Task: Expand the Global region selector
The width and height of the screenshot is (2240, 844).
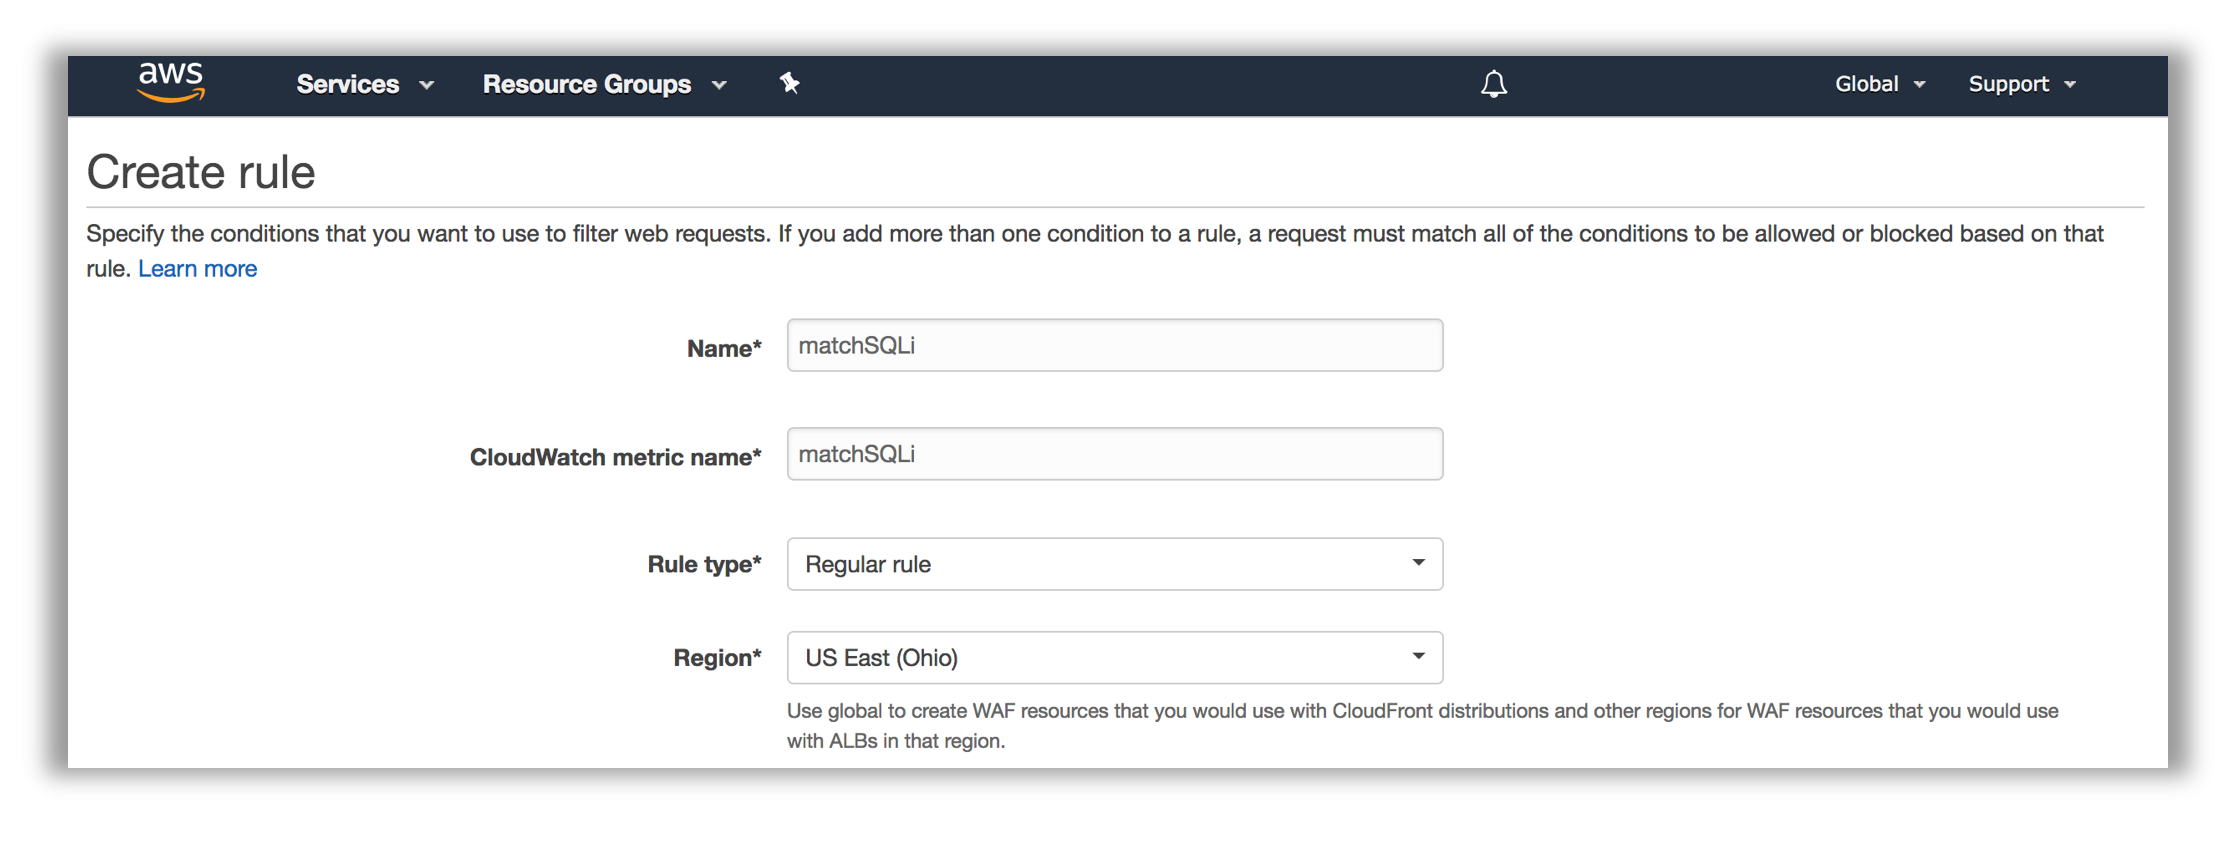Action: [x=1880, y=84]
